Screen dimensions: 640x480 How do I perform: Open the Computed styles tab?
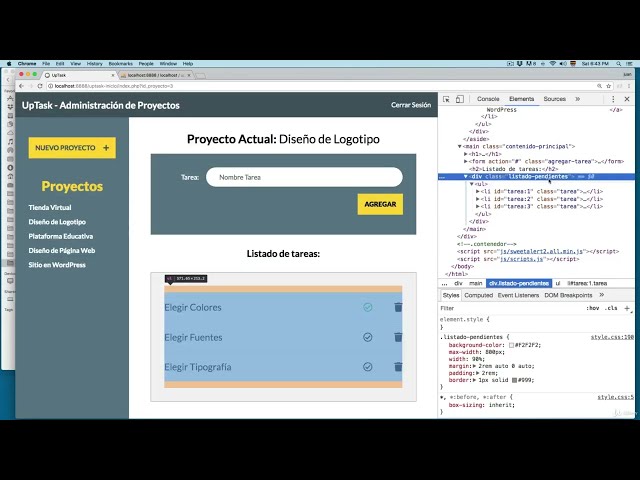(x=478, y=295)
